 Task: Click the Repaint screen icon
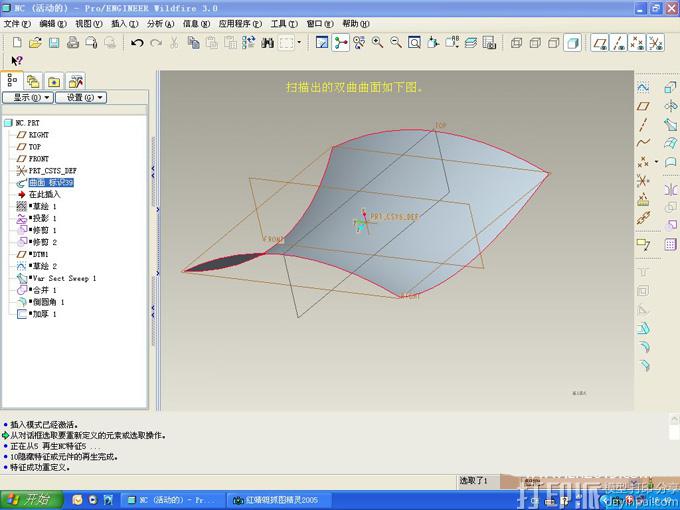pos(322,42)
